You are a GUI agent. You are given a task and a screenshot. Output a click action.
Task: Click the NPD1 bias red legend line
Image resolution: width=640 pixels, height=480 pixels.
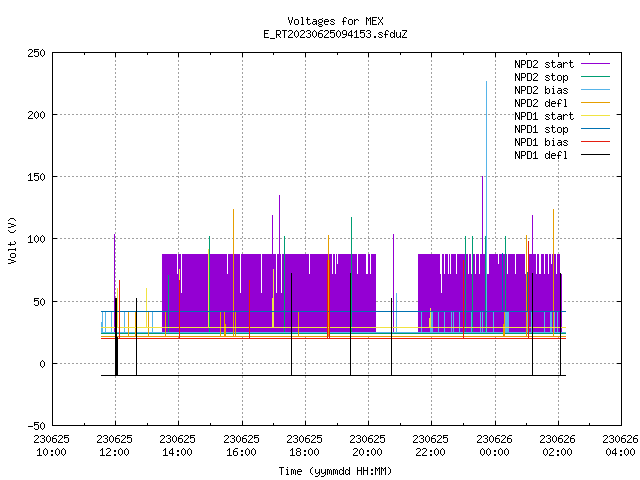tap(595, 142)
